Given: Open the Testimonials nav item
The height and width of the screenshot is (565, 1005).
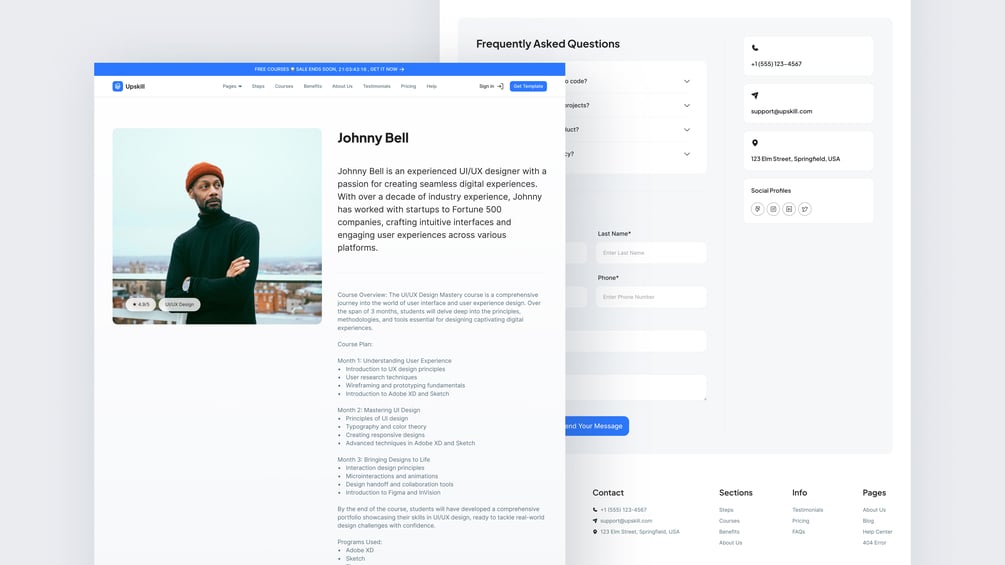Looking at the screenshot, I should pos(377,86).
